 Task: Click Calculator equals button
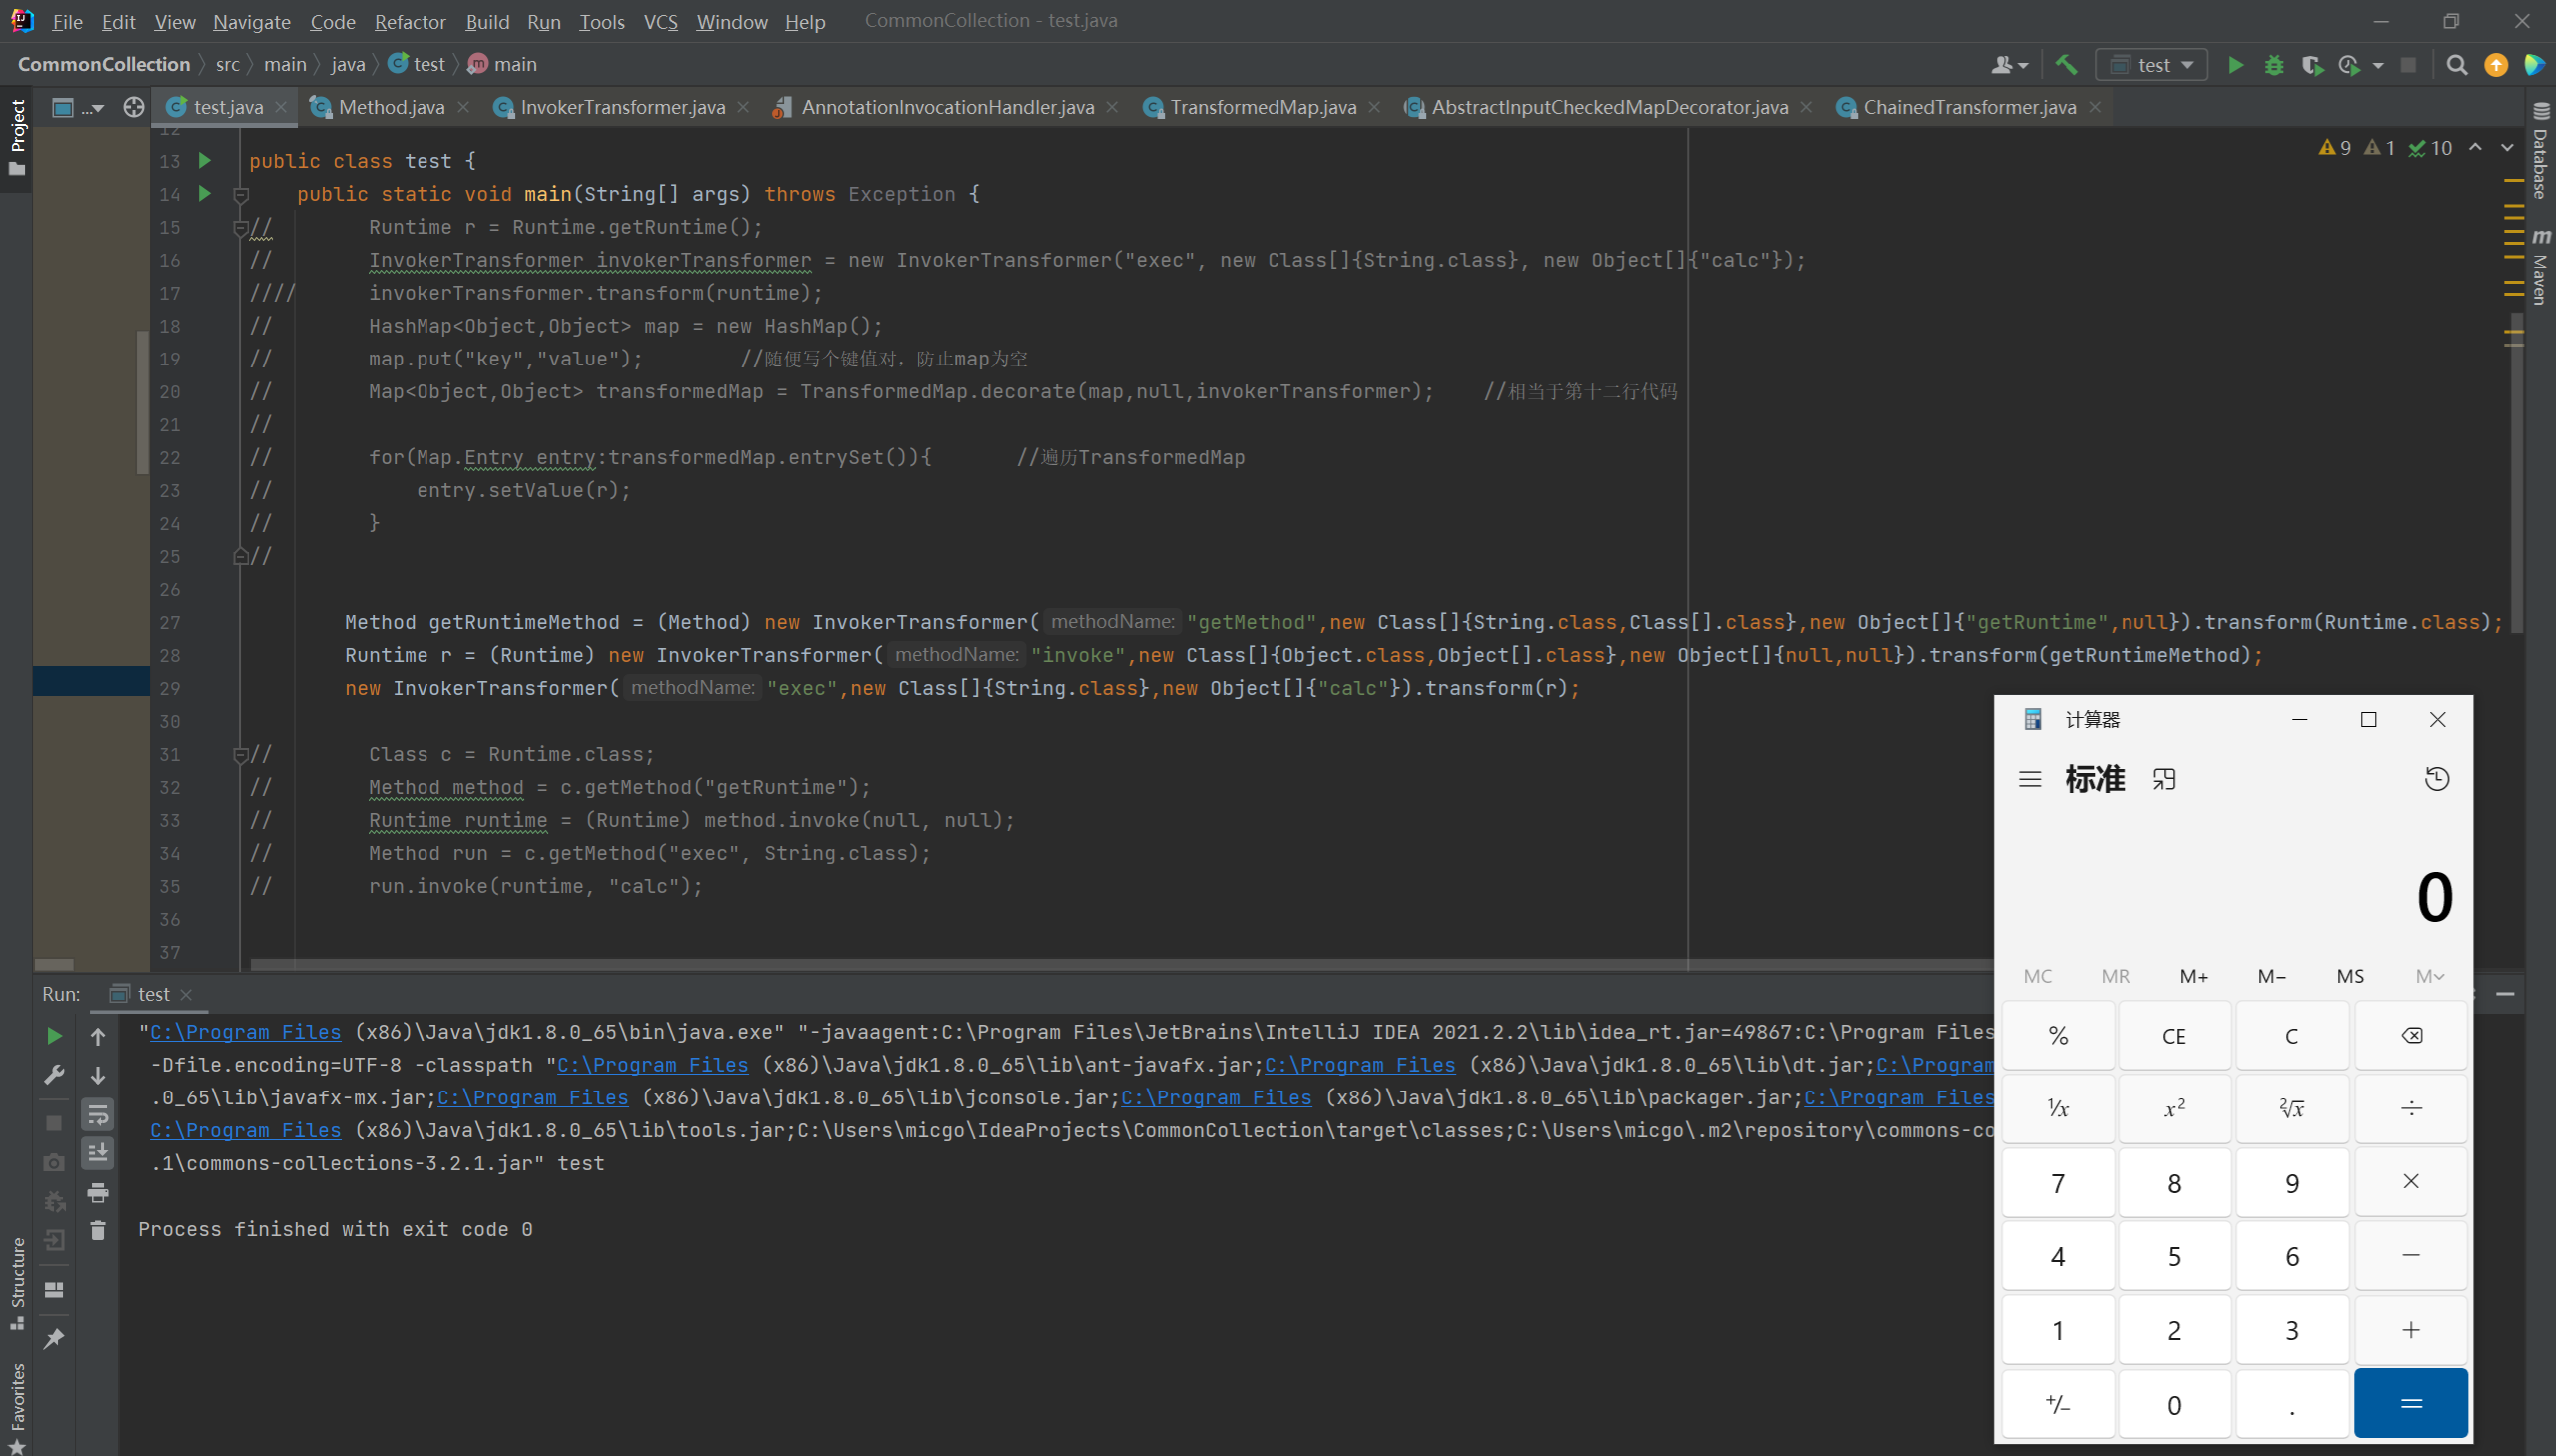coord(2411,1403)
